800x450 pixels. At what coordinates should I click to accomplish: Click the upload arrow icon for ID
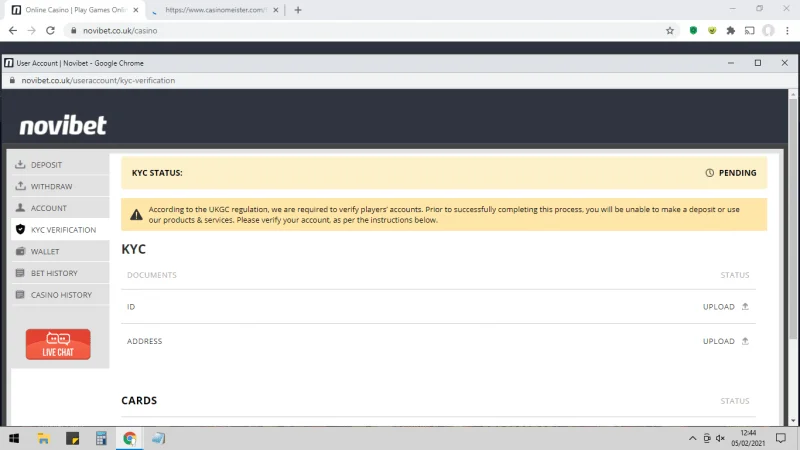[x=745, y=307]
